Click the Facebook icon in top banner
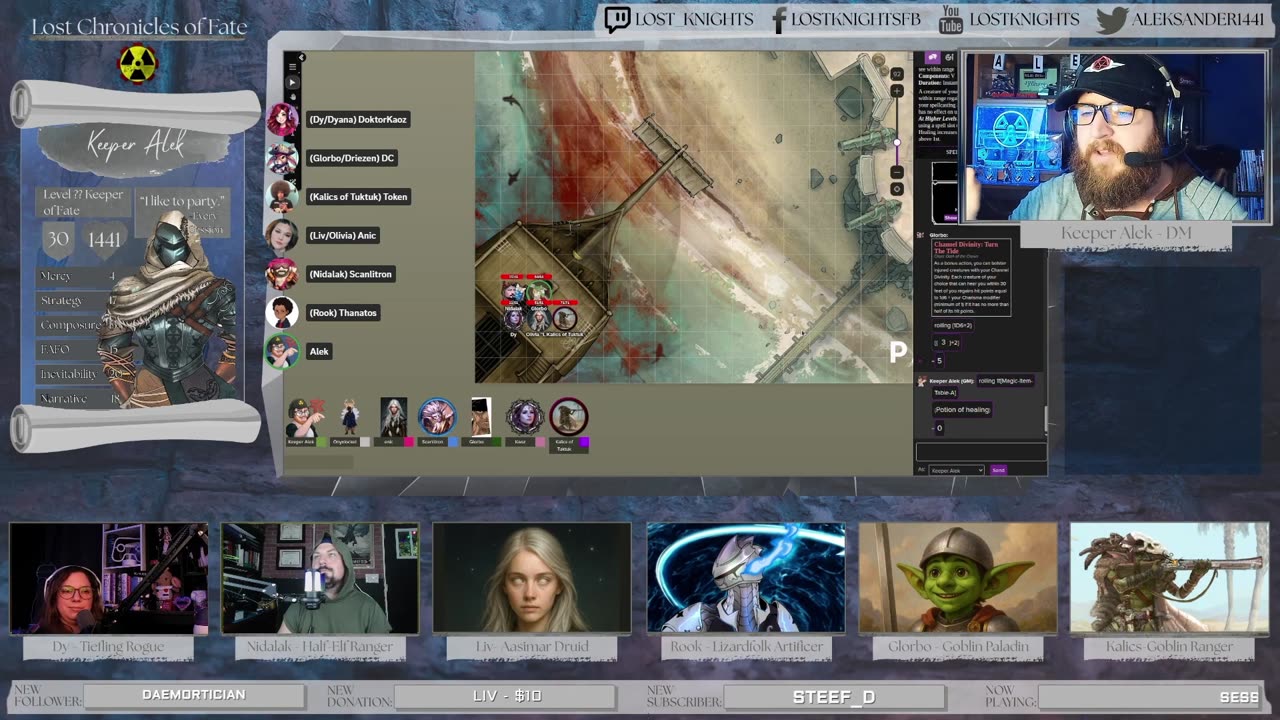This screenshot has width=1280, height=720. 780,19
